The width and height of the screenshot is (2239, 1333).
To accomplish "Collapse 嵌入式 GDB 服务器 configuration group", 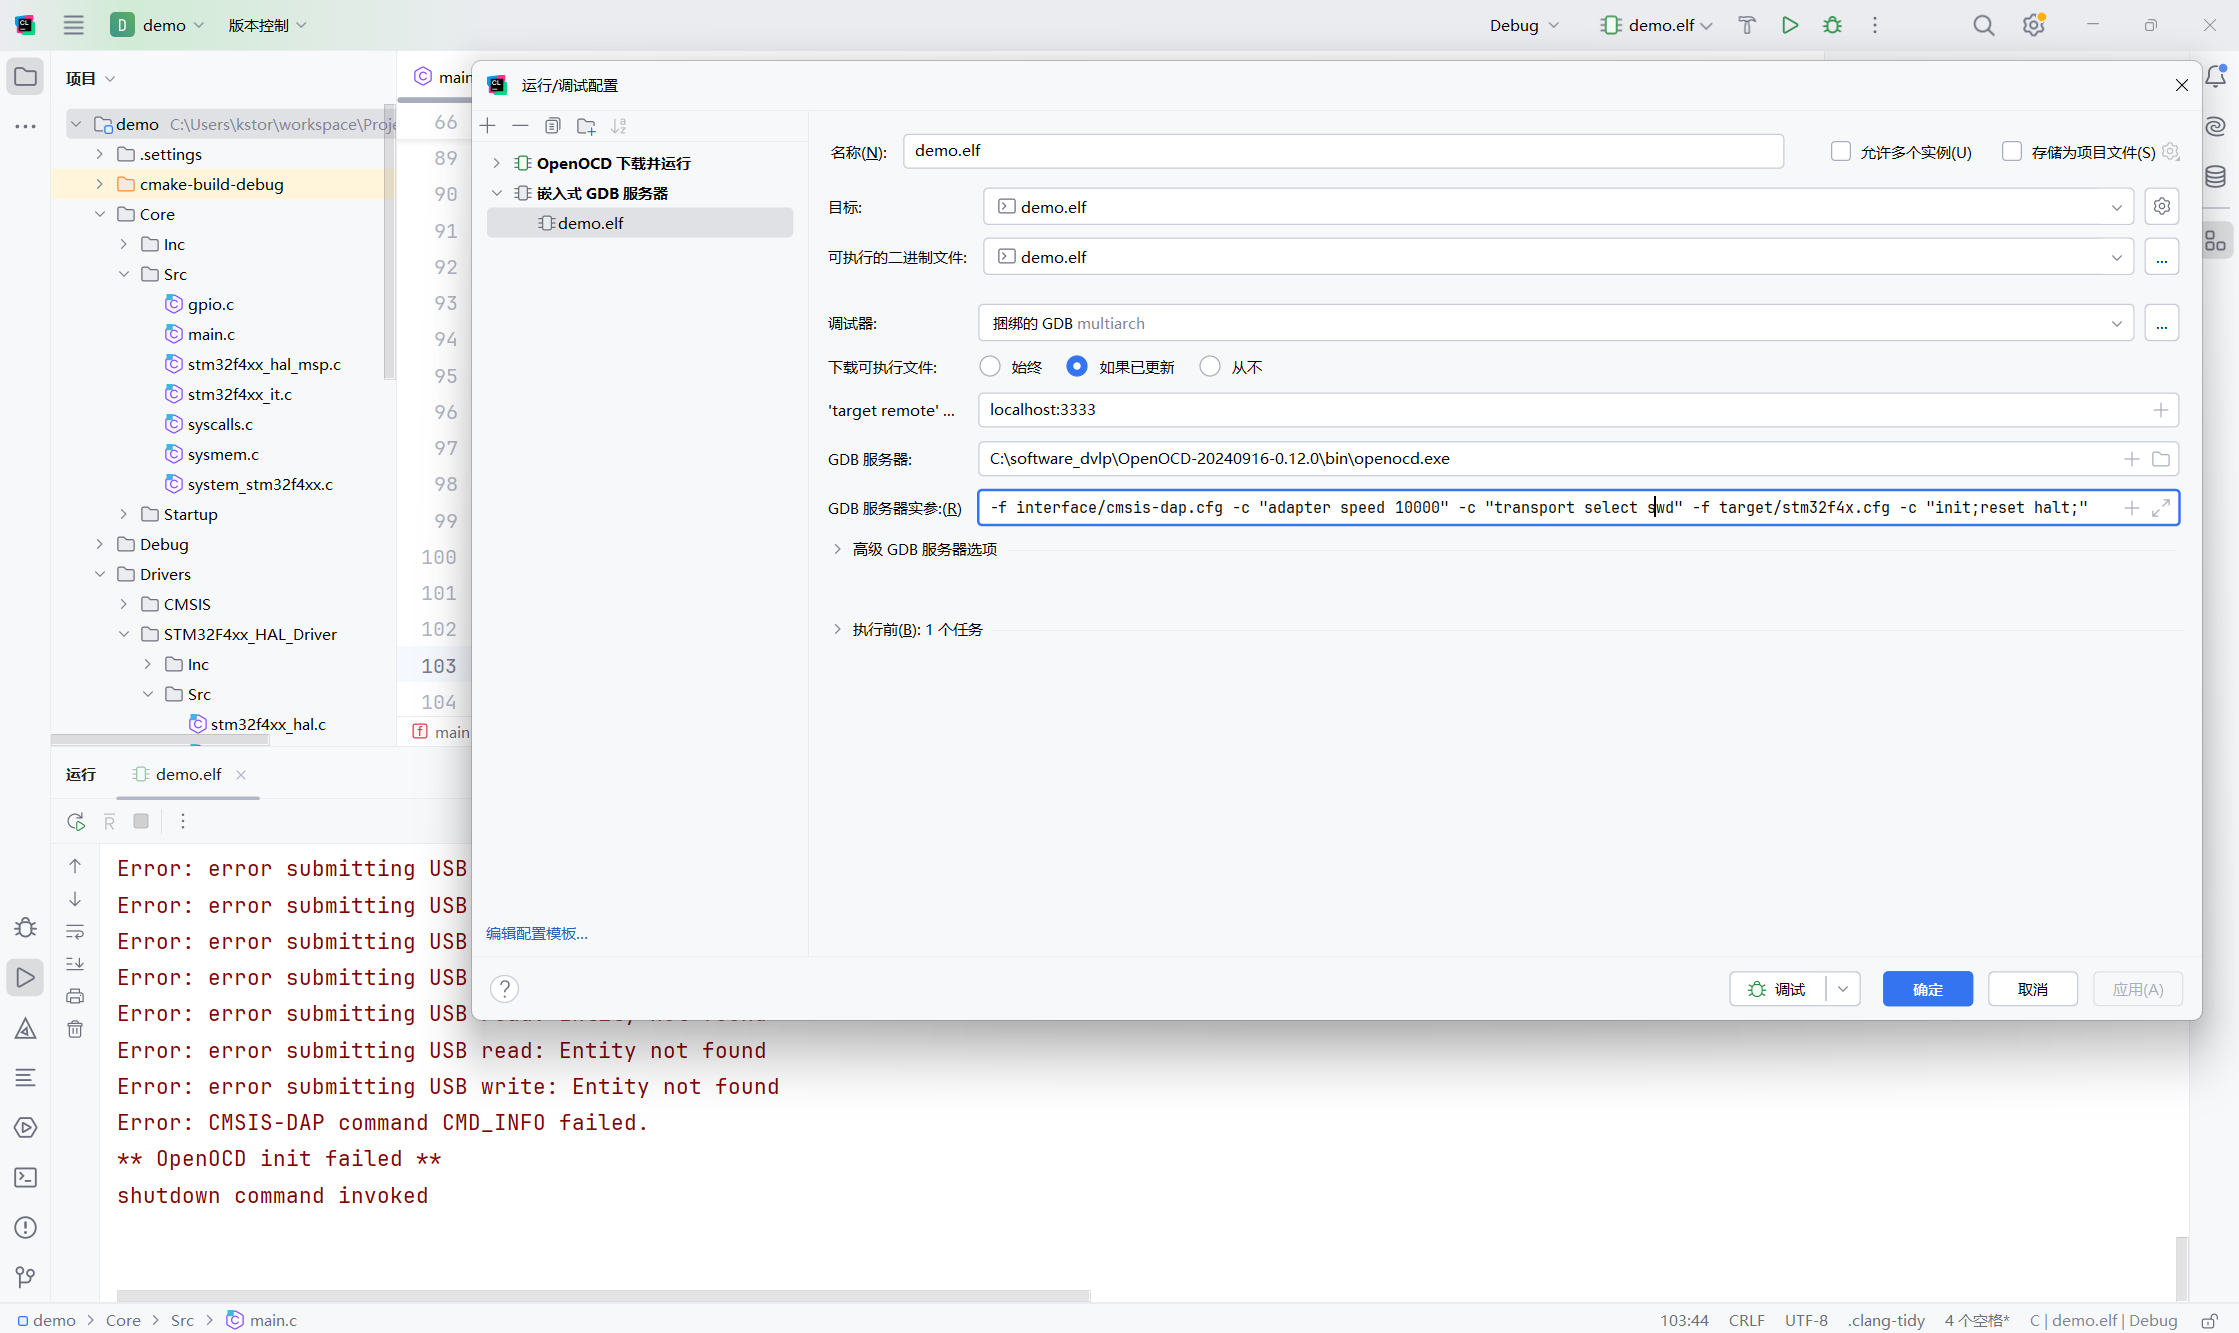I will (x=497, y=193).
